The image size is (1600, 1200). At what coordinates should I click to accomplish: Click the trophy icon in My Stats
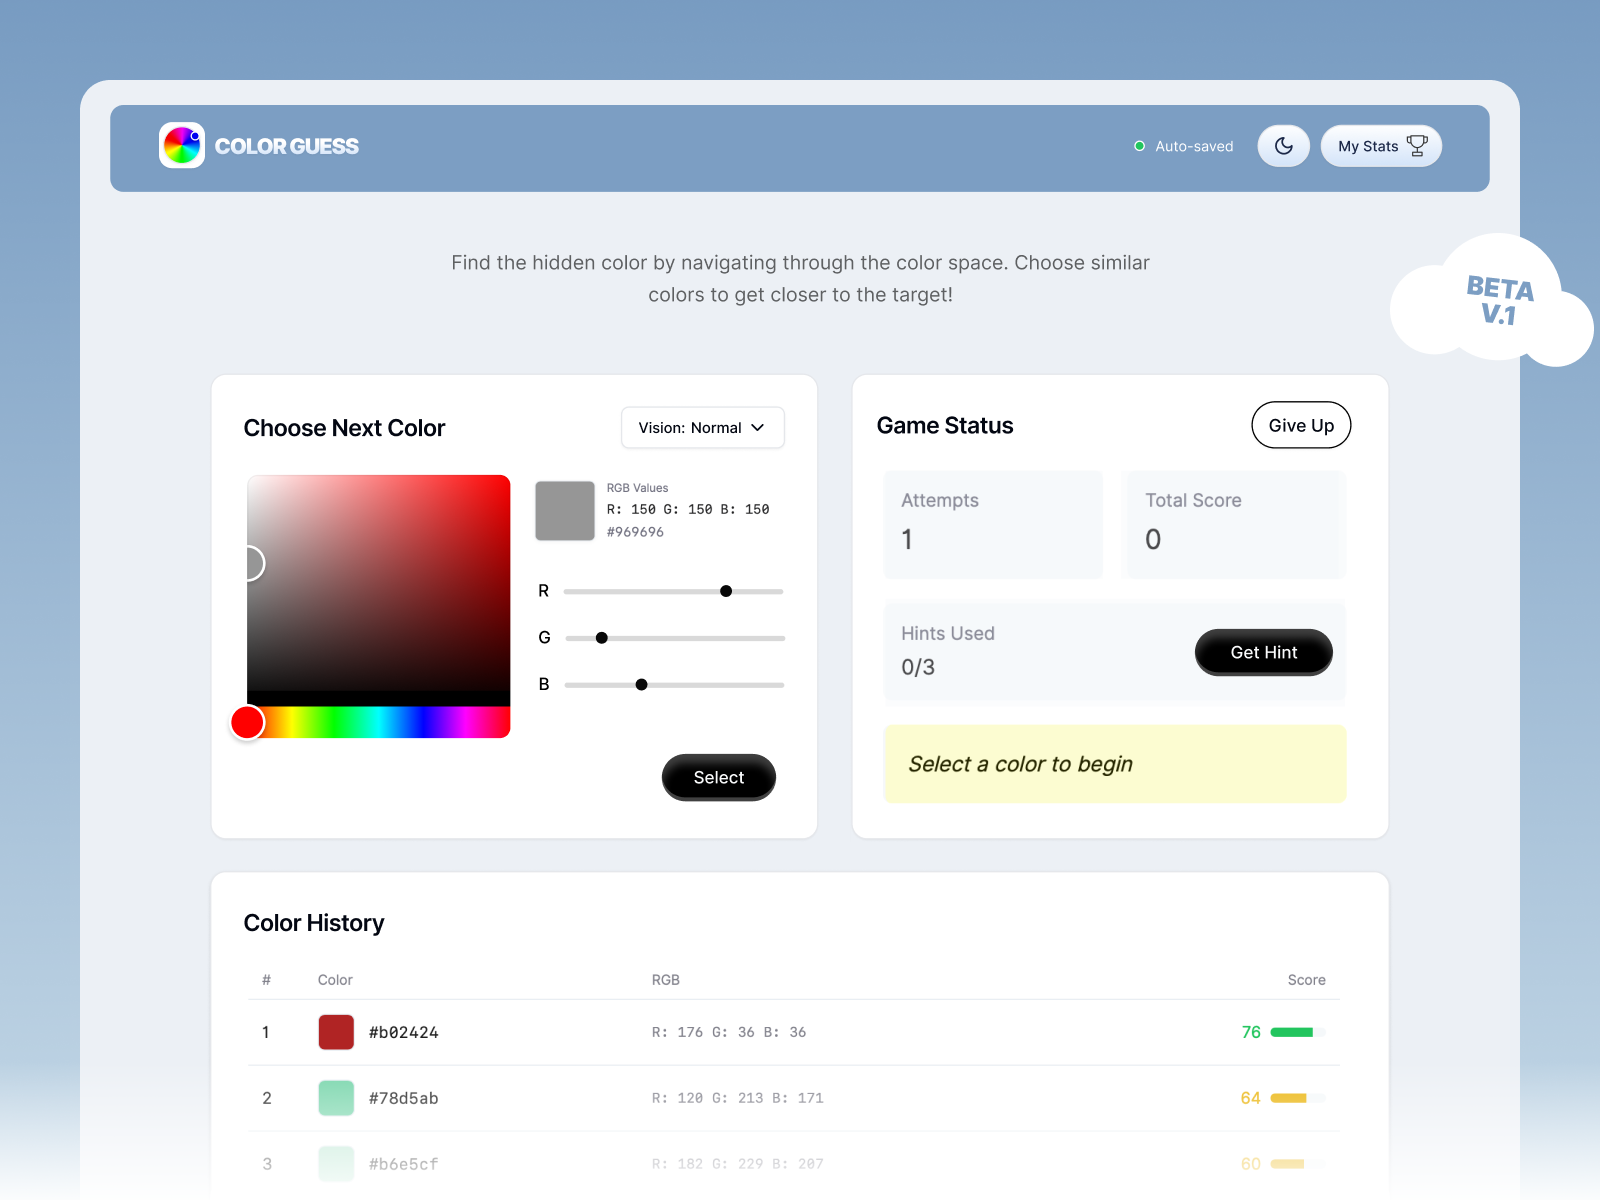click(x=1417, y=146)
